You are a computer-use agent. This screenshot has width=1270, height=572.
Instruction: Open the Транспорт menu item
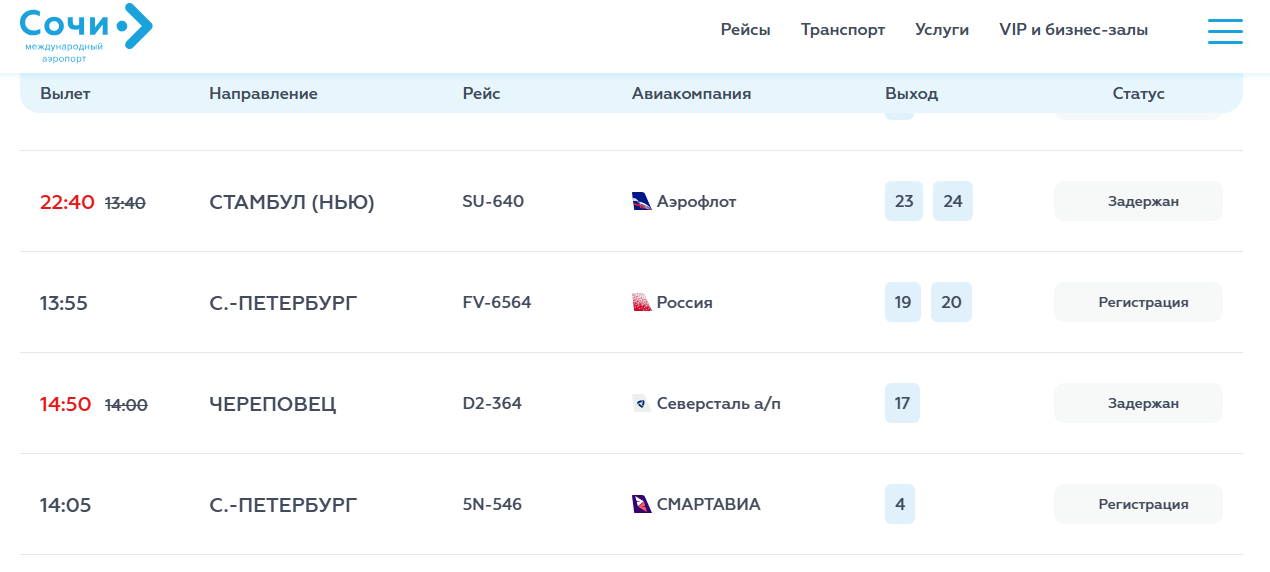click(x=843, y=30)
